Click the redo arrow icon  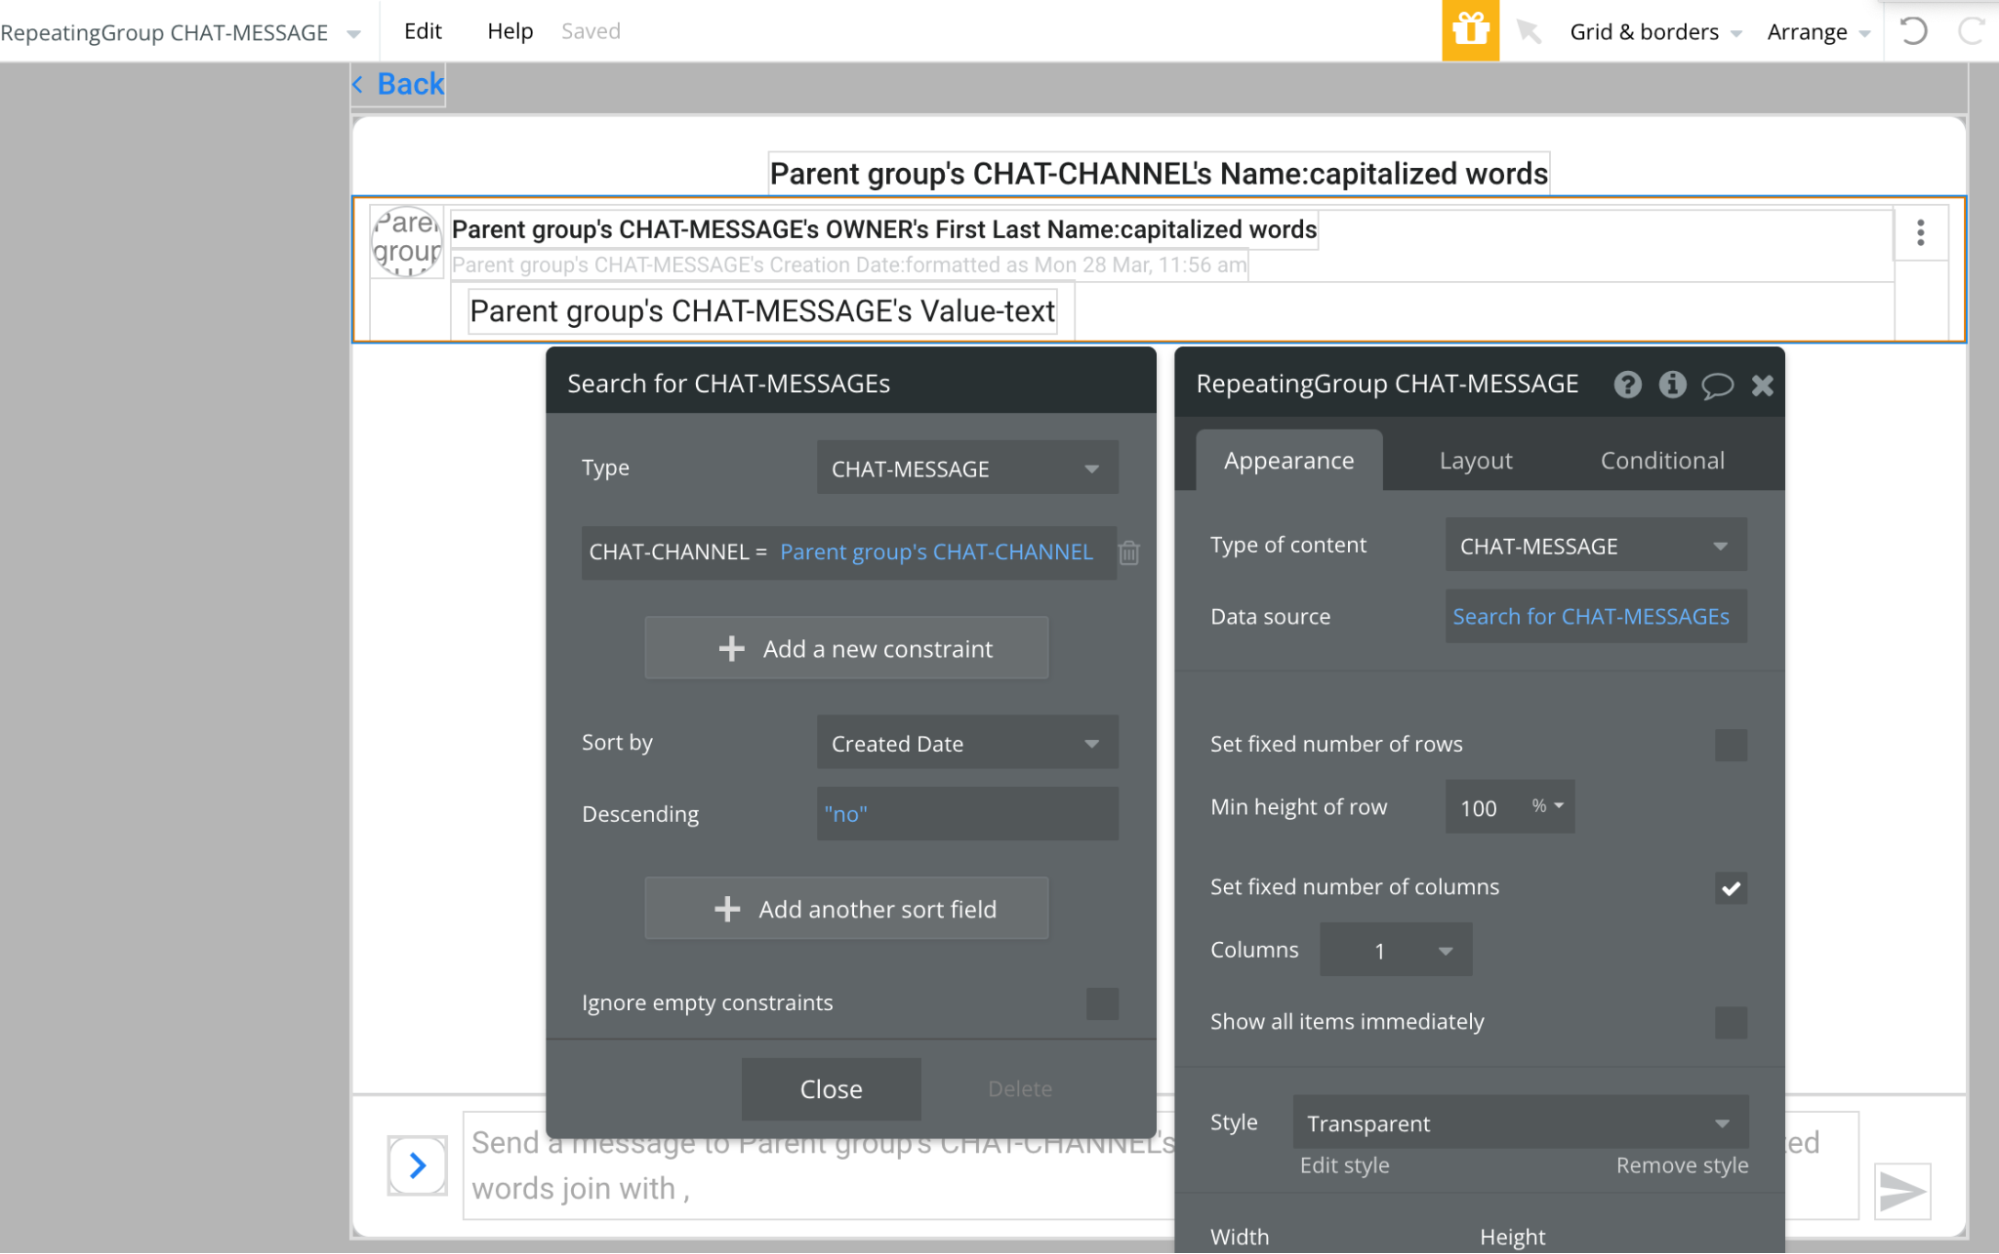1970,31
